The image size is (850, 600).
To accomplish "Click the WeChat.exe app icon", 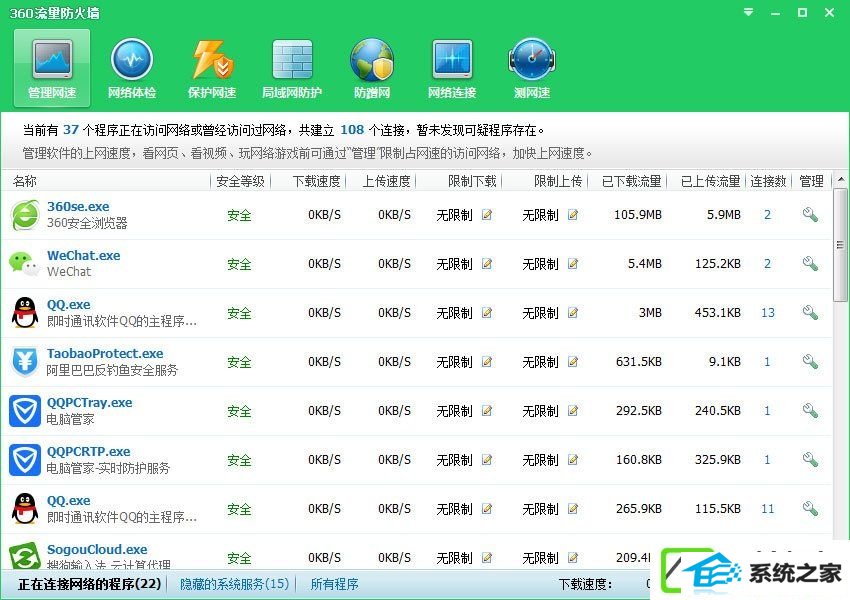I will 24,264.
